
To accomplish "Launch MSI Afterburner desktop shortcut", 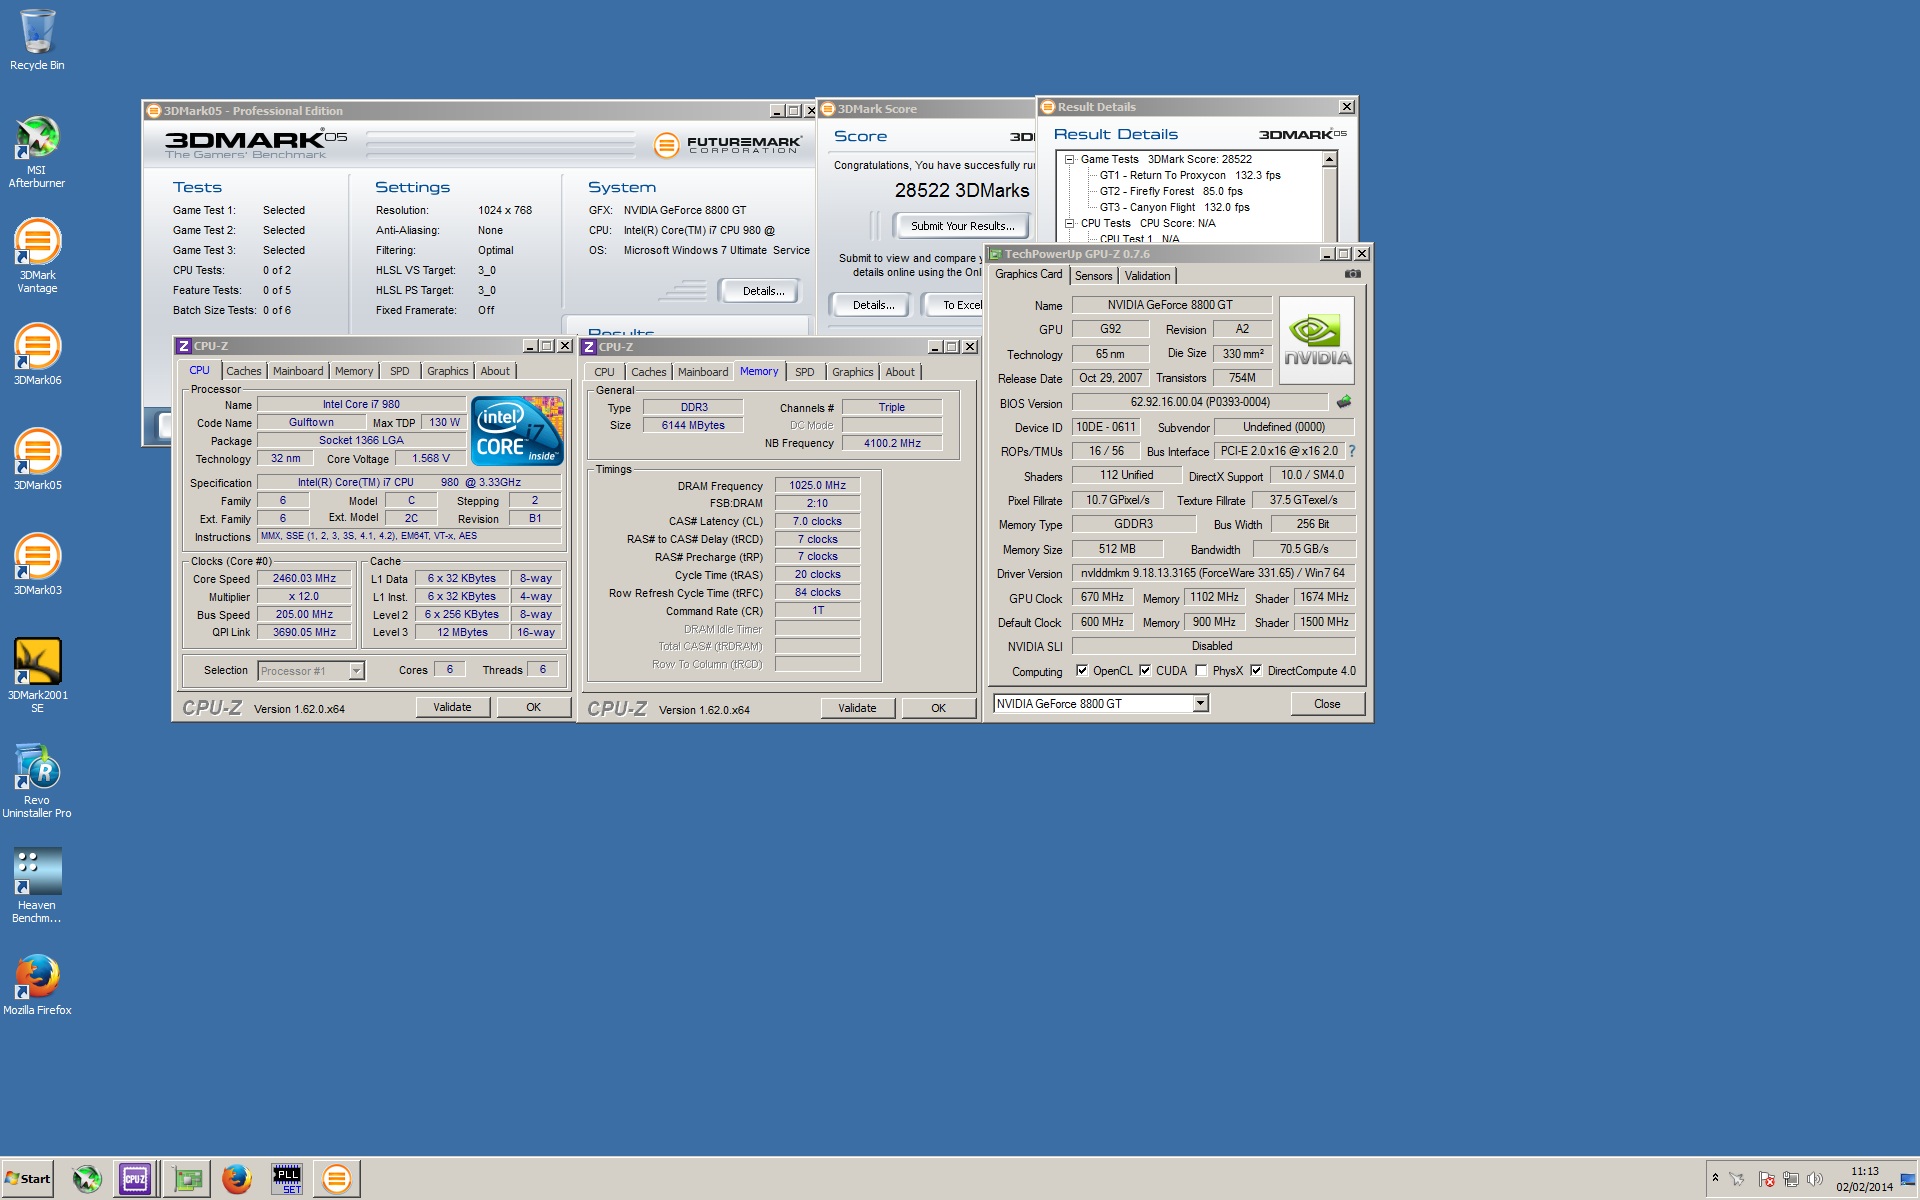I will tap(37, 152).
